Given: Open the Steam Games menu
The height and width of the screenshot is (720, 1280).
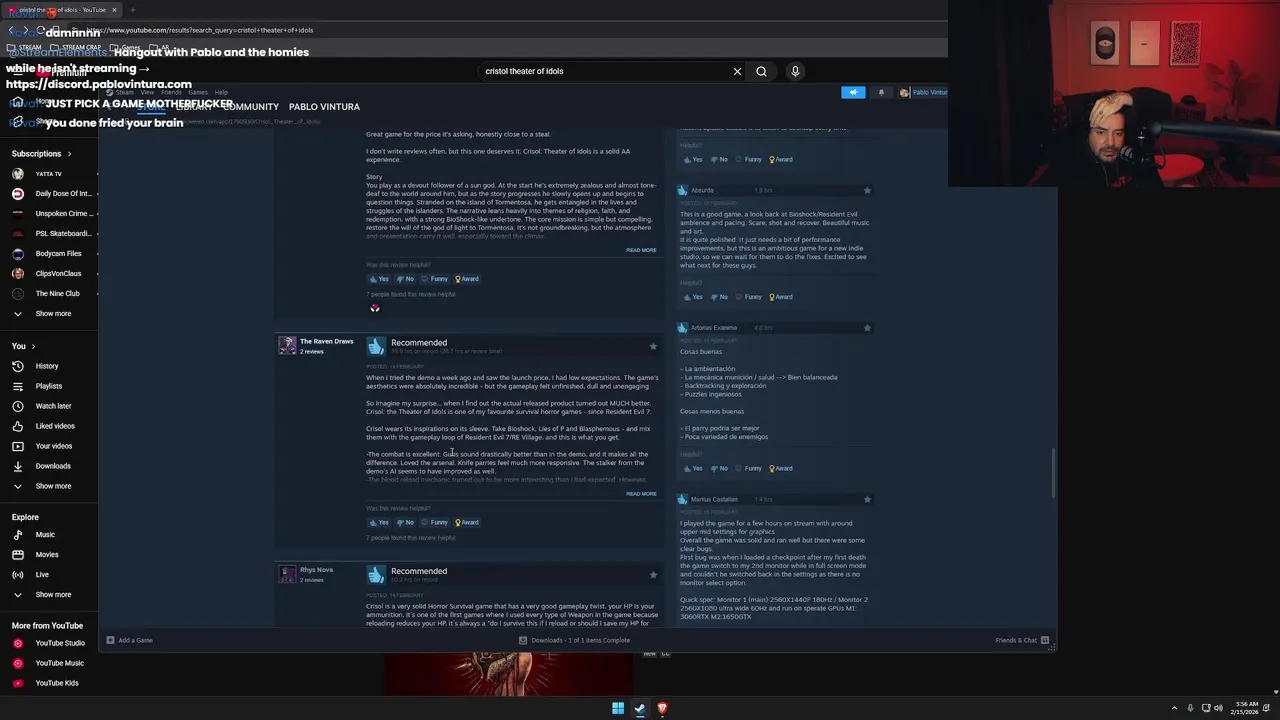Looking at the screenshot, I should pos(198,92).
